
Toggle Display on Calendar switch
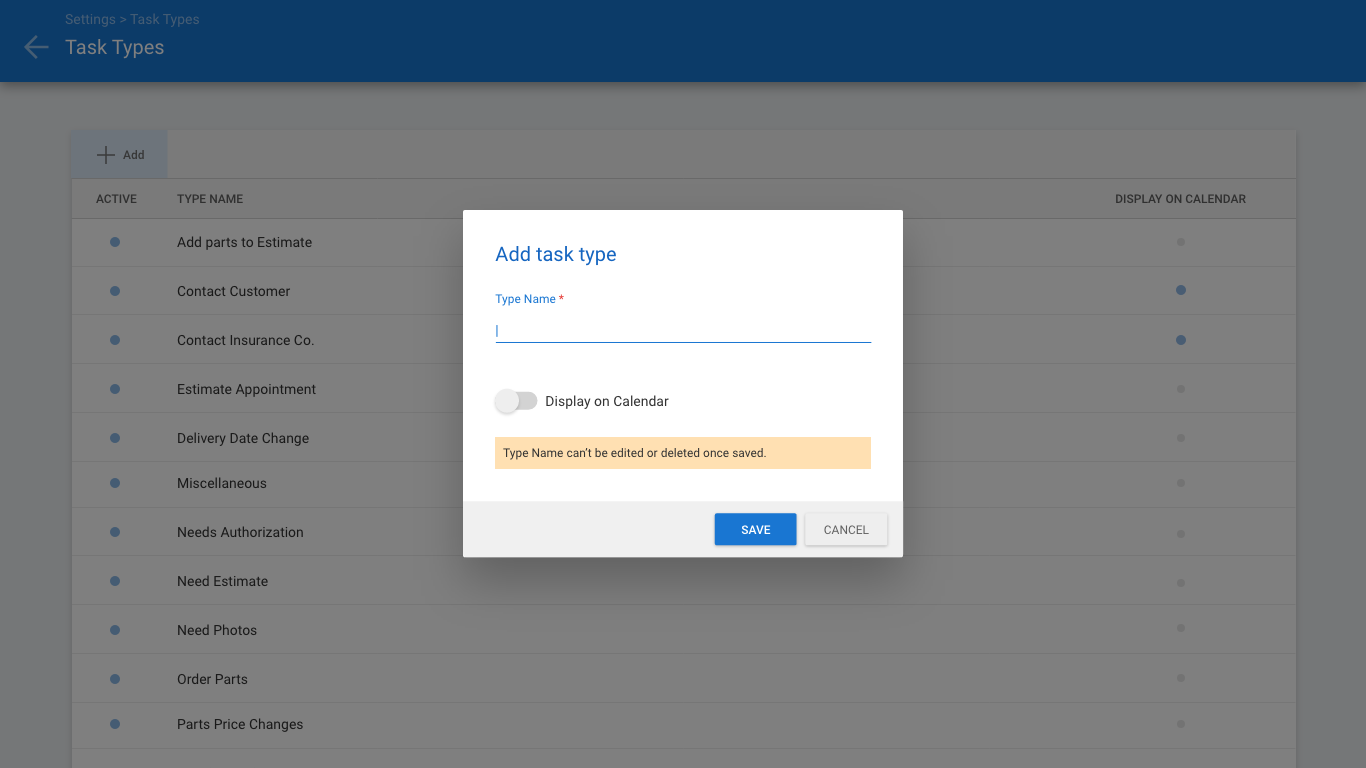[516, 401]
